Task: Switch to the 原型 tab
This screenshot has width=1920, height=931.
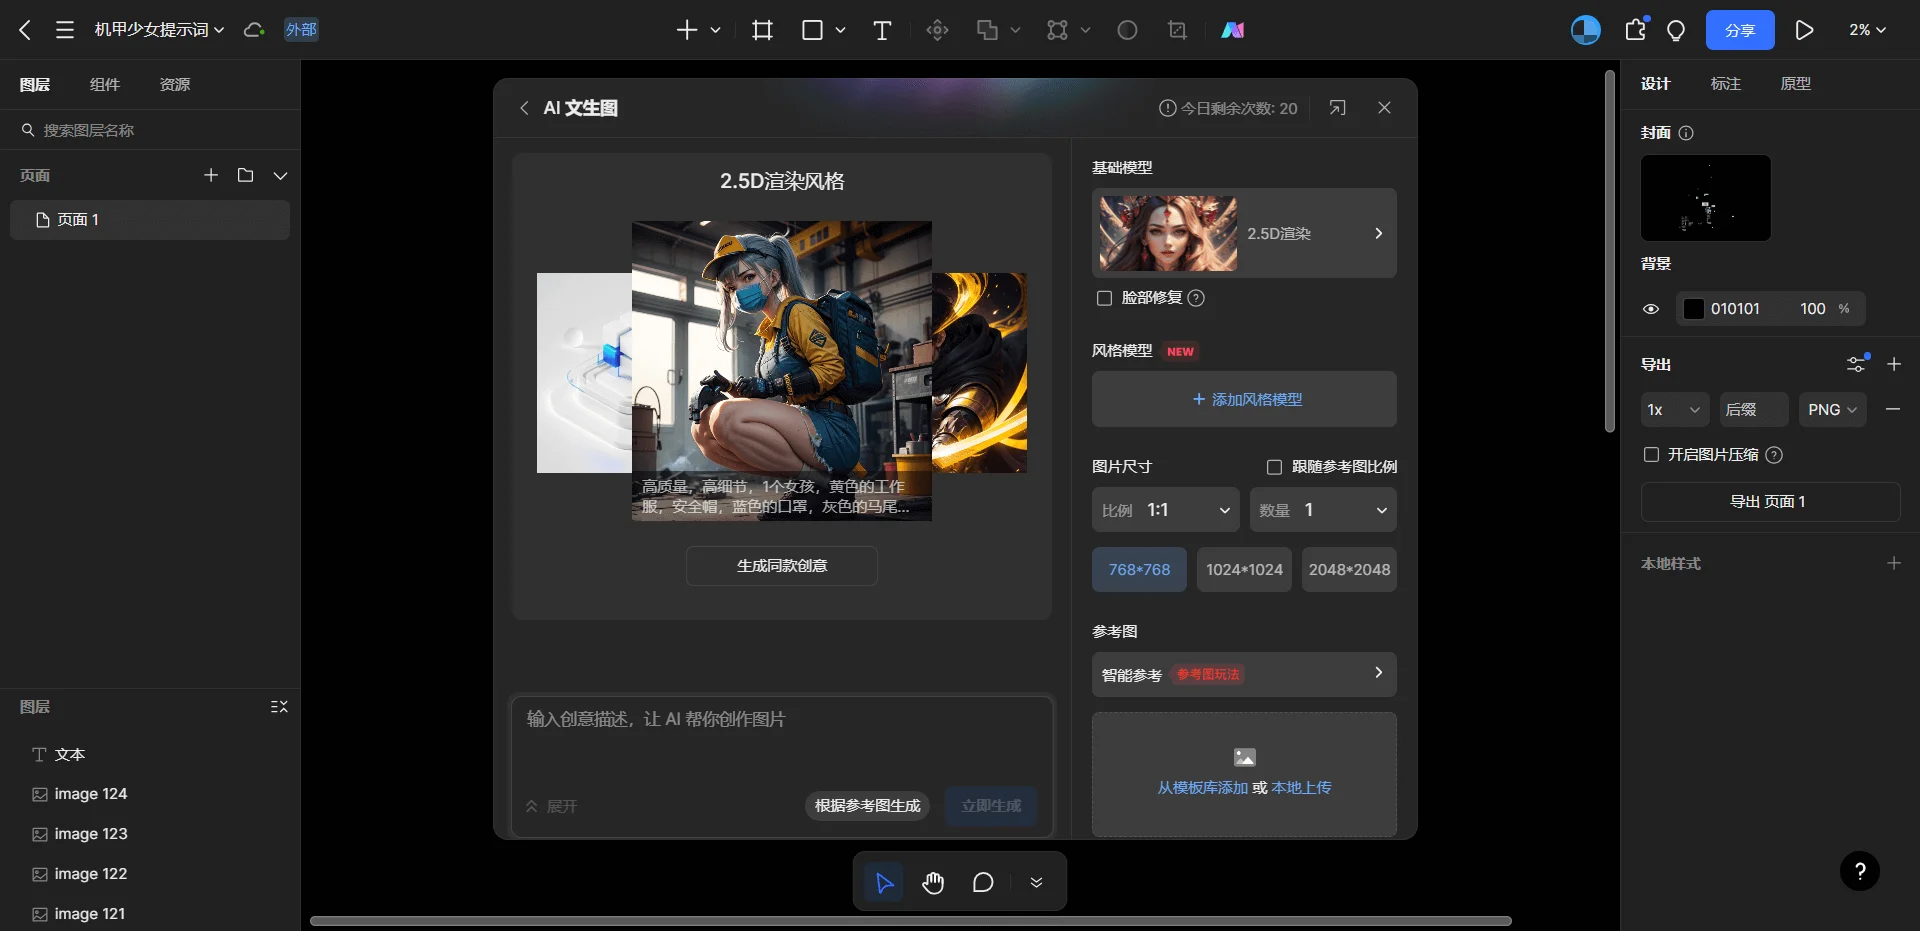Action: tap(1795, 84)
